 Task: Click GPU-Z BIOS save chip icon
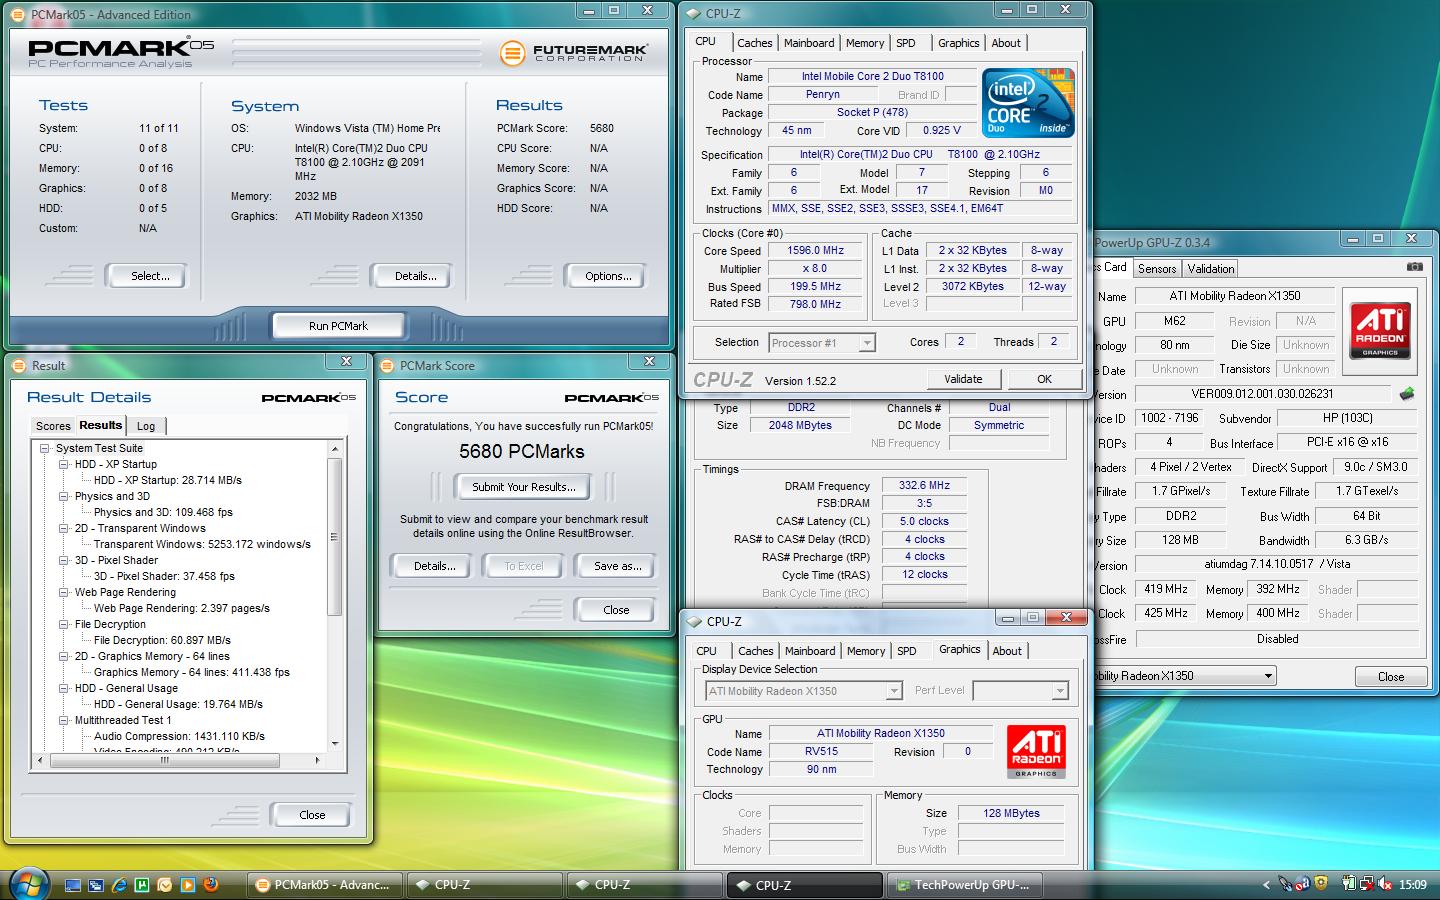coord(1407,394)
